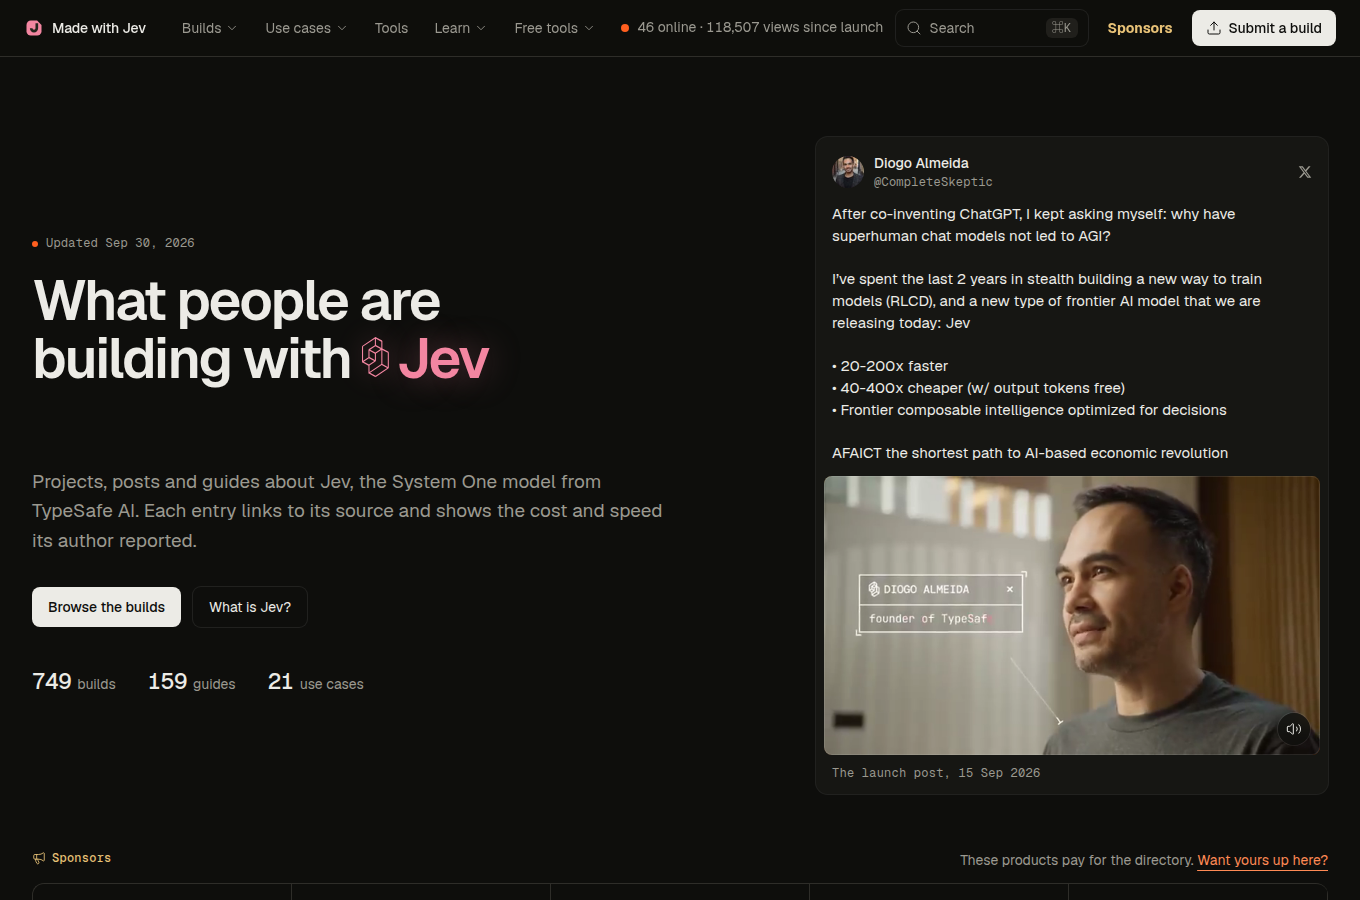Go to the Tools page
The width and height of the screenshot is (1360, 900).
pos(391,28)
